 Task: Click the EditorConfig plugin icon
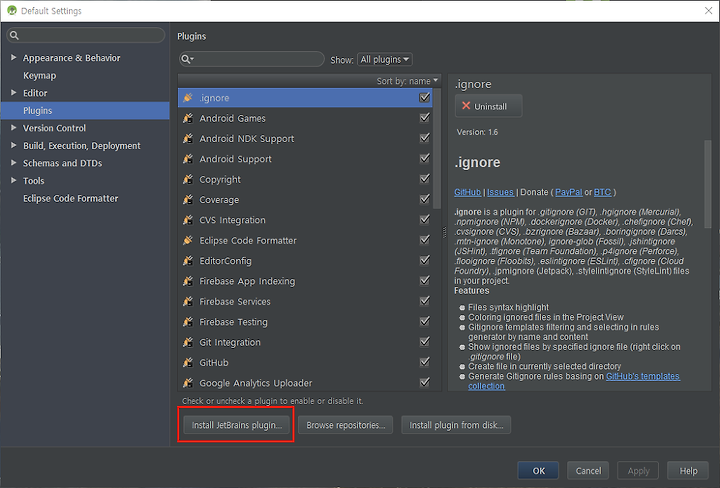tap(188, 260)
